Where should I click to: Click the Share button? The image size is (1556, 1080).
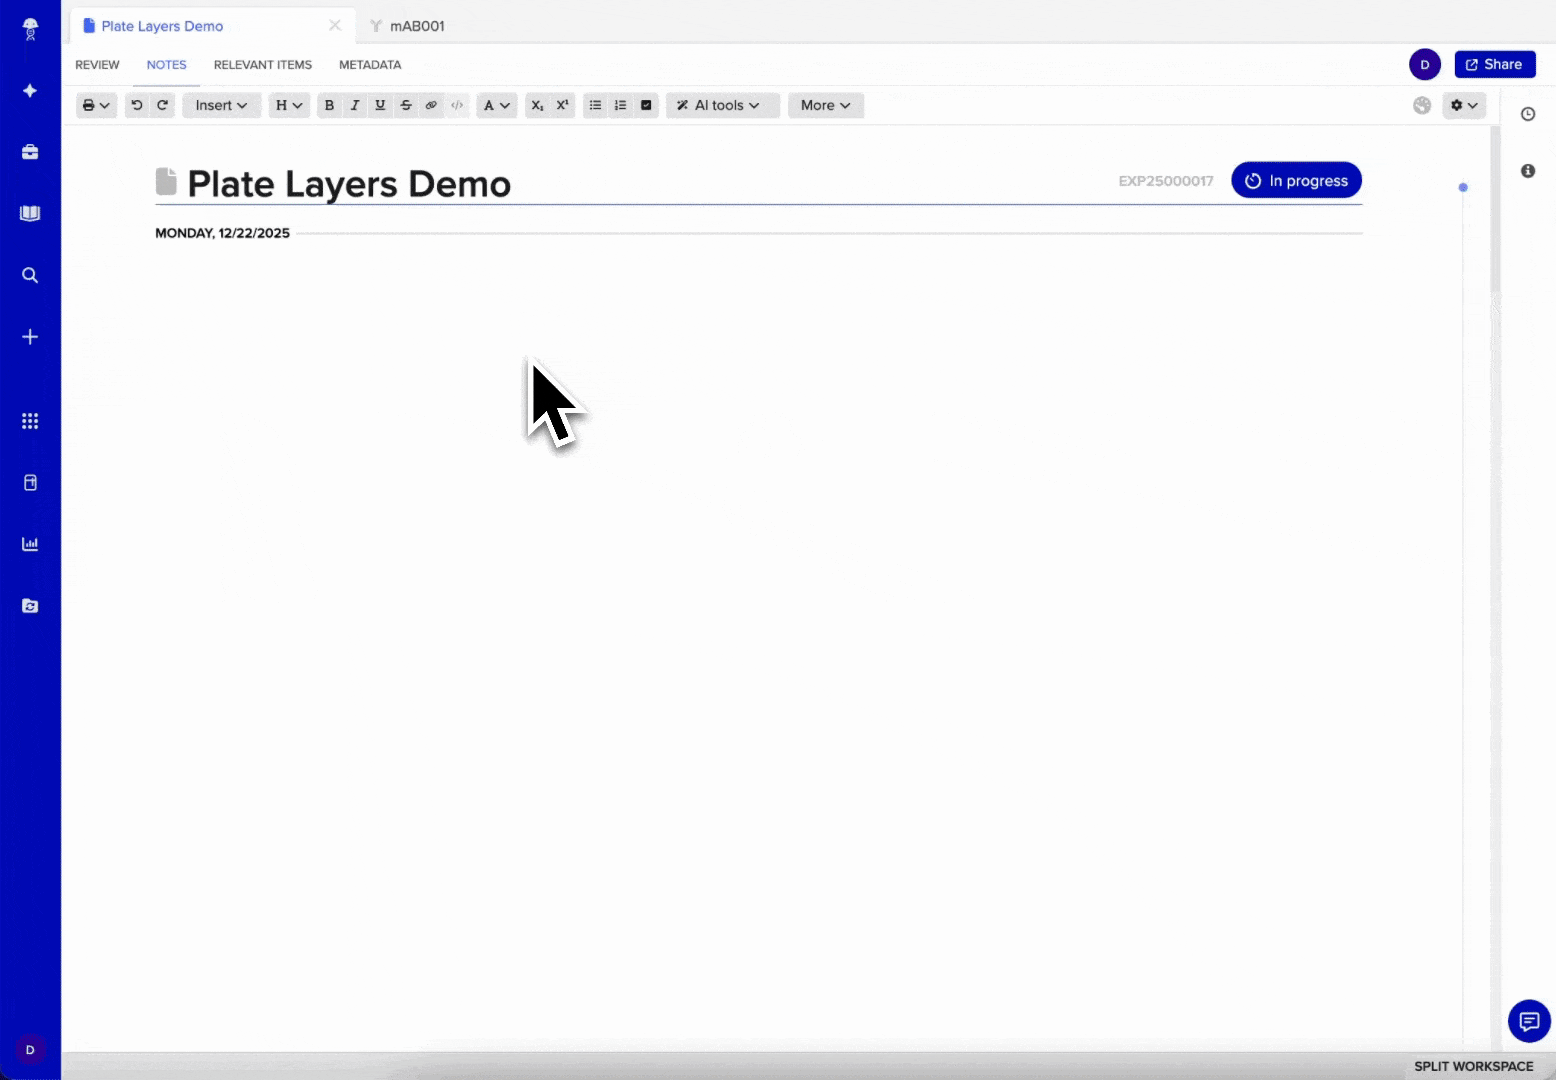[1494, 64]
